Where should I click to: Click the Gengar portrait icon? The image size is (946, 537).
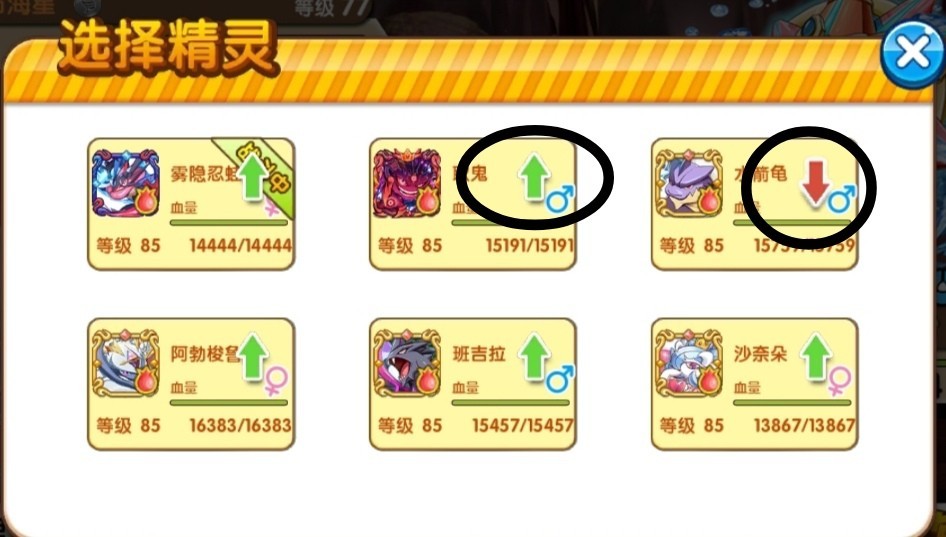click(x=407, y=183)
